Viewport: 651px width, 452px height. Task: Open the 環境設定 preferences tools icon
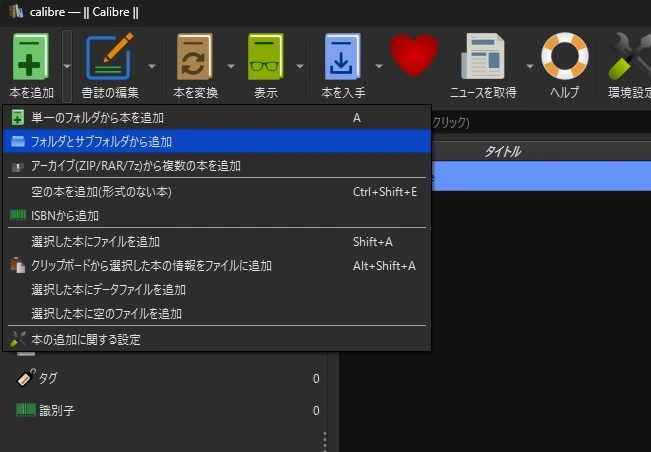629,56
